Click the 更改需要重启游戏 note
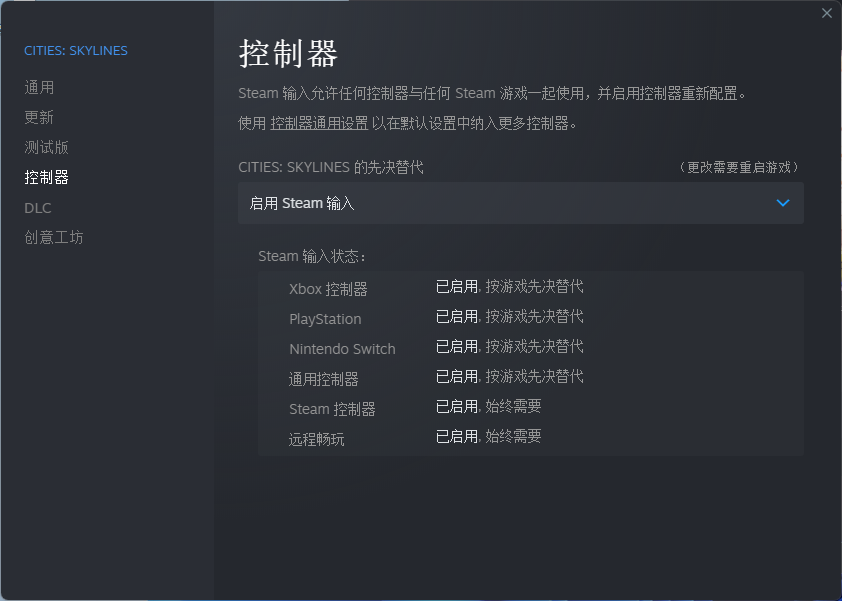Image resolution: width=842 pixels, height=601 pixels. (x=740, y=168)
